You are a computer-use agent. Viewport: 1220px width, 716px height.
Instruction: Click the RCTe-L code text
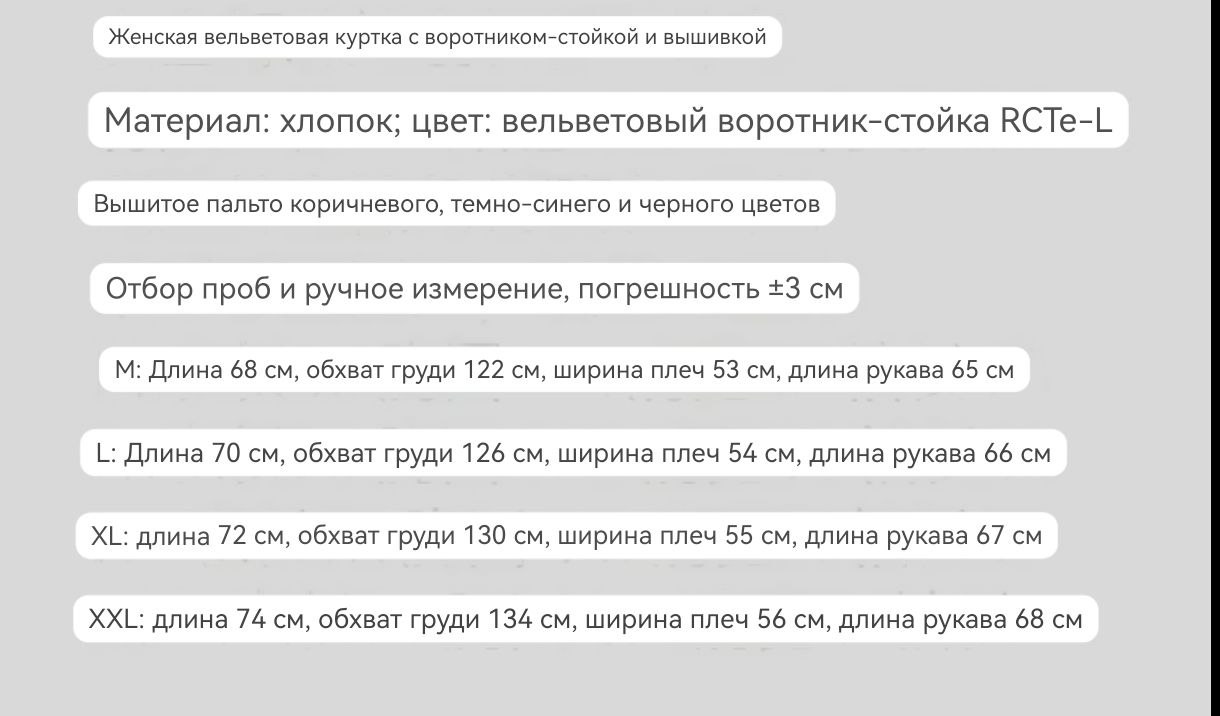1056,121
